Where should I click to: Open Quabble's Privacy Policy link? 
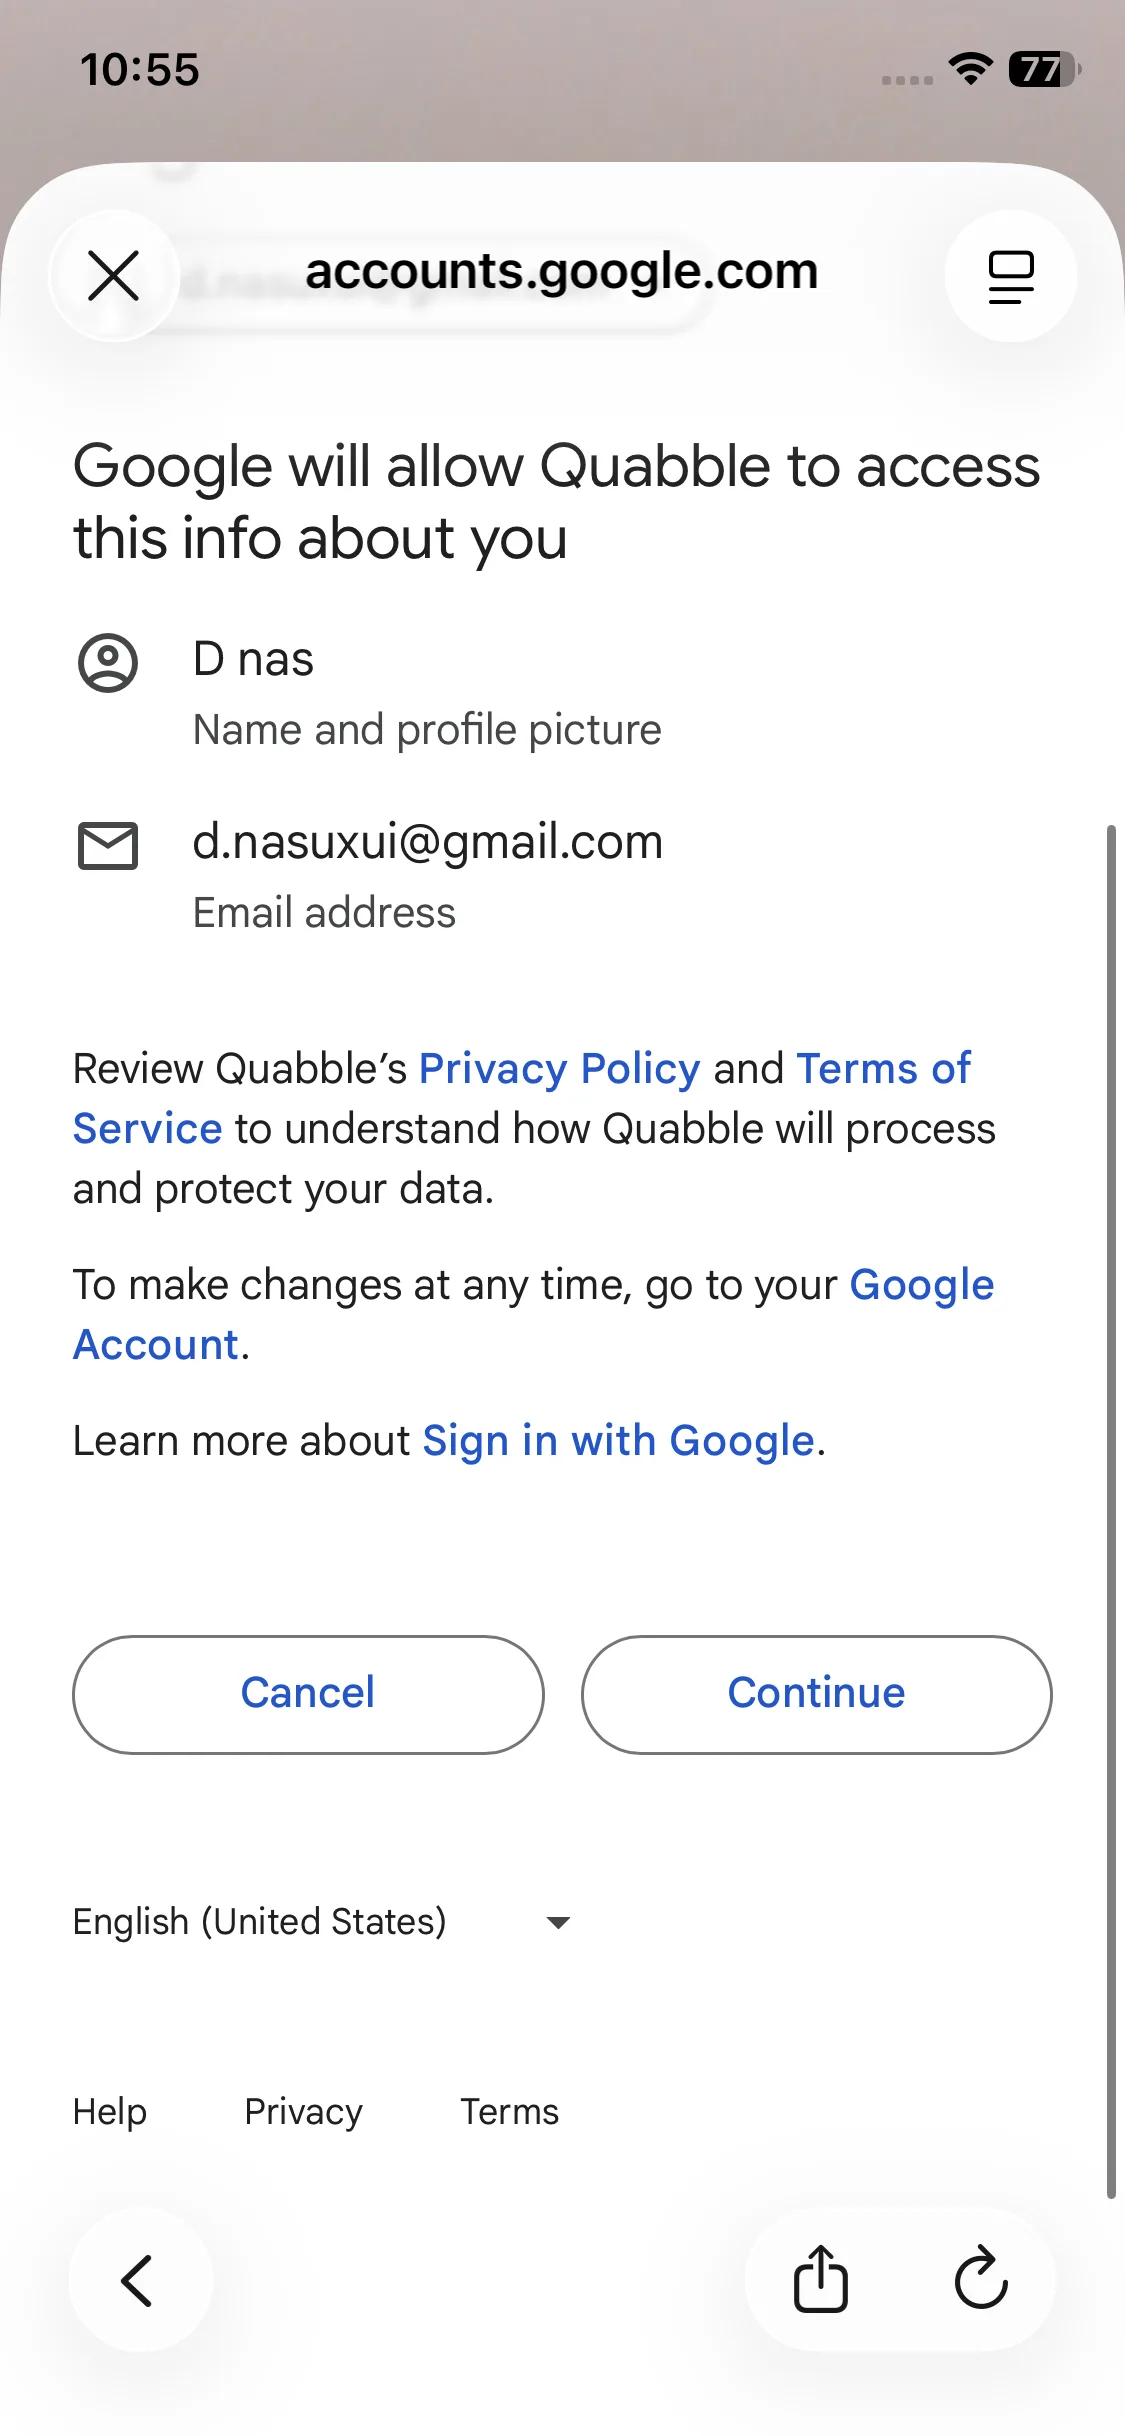pos(559,1069)
